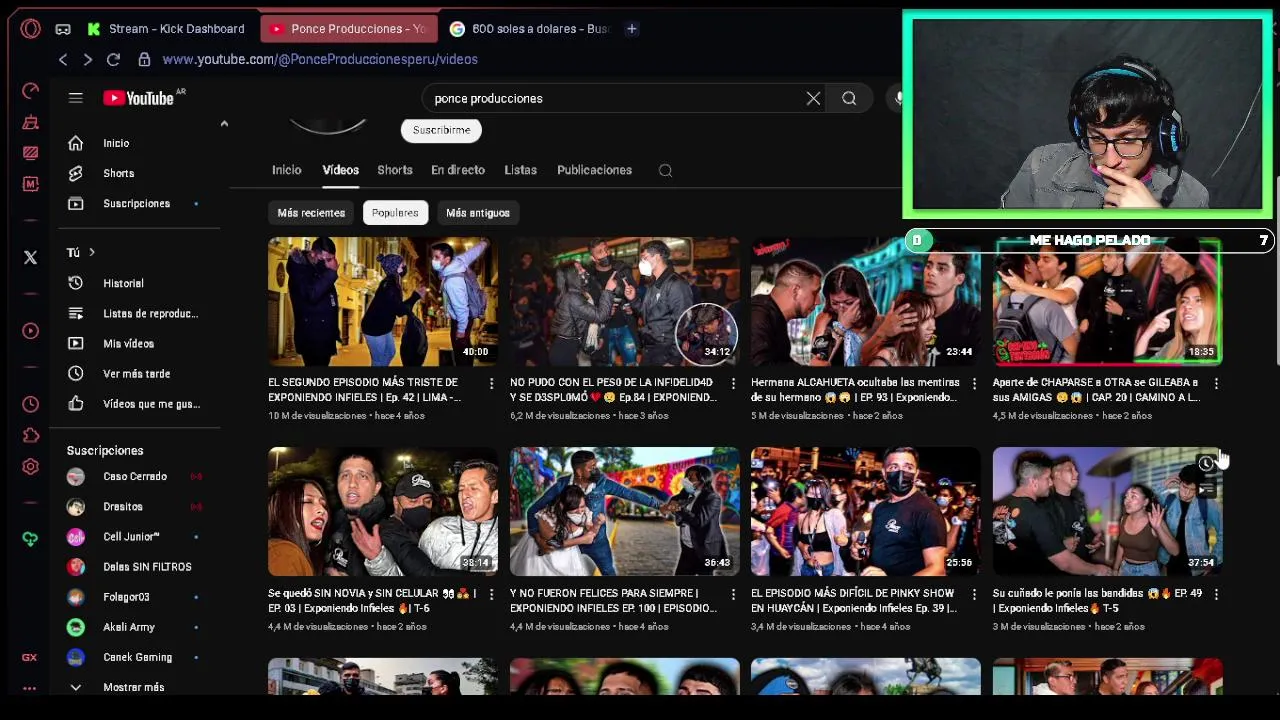Switch to Stream - Kick Dashboard tab
Image resolution: width=1280 pixels, height=720 pixels.
point(166,29)
